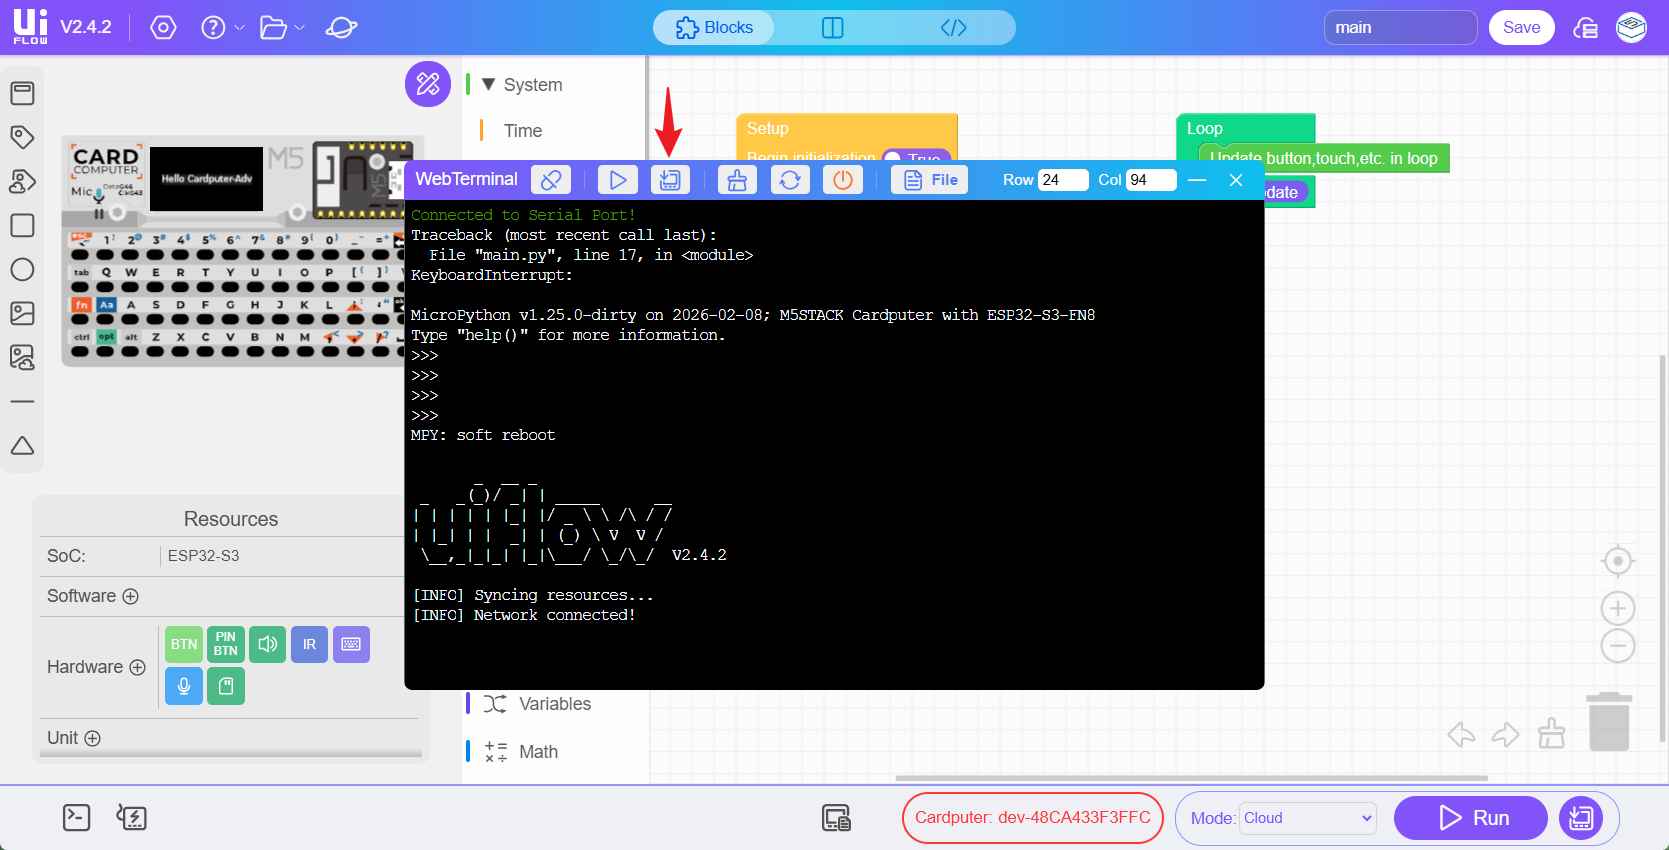The width and height of the screenshot is (1669, 850).
Task: Click the circular-arrows refresh icon in WebTerminal
Action: point(790,180)
